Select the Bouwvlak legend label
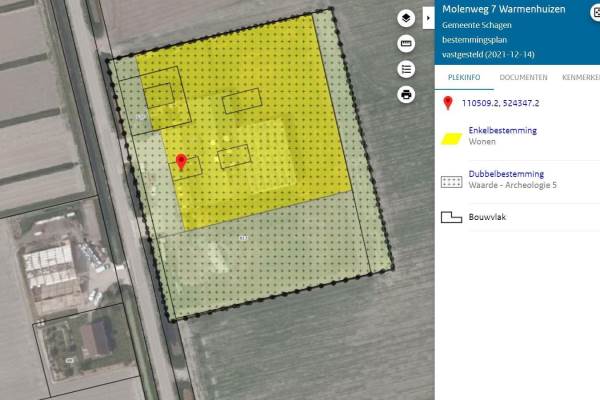The width and height of the screenshot is (600, 400). [x=487, y=216]
